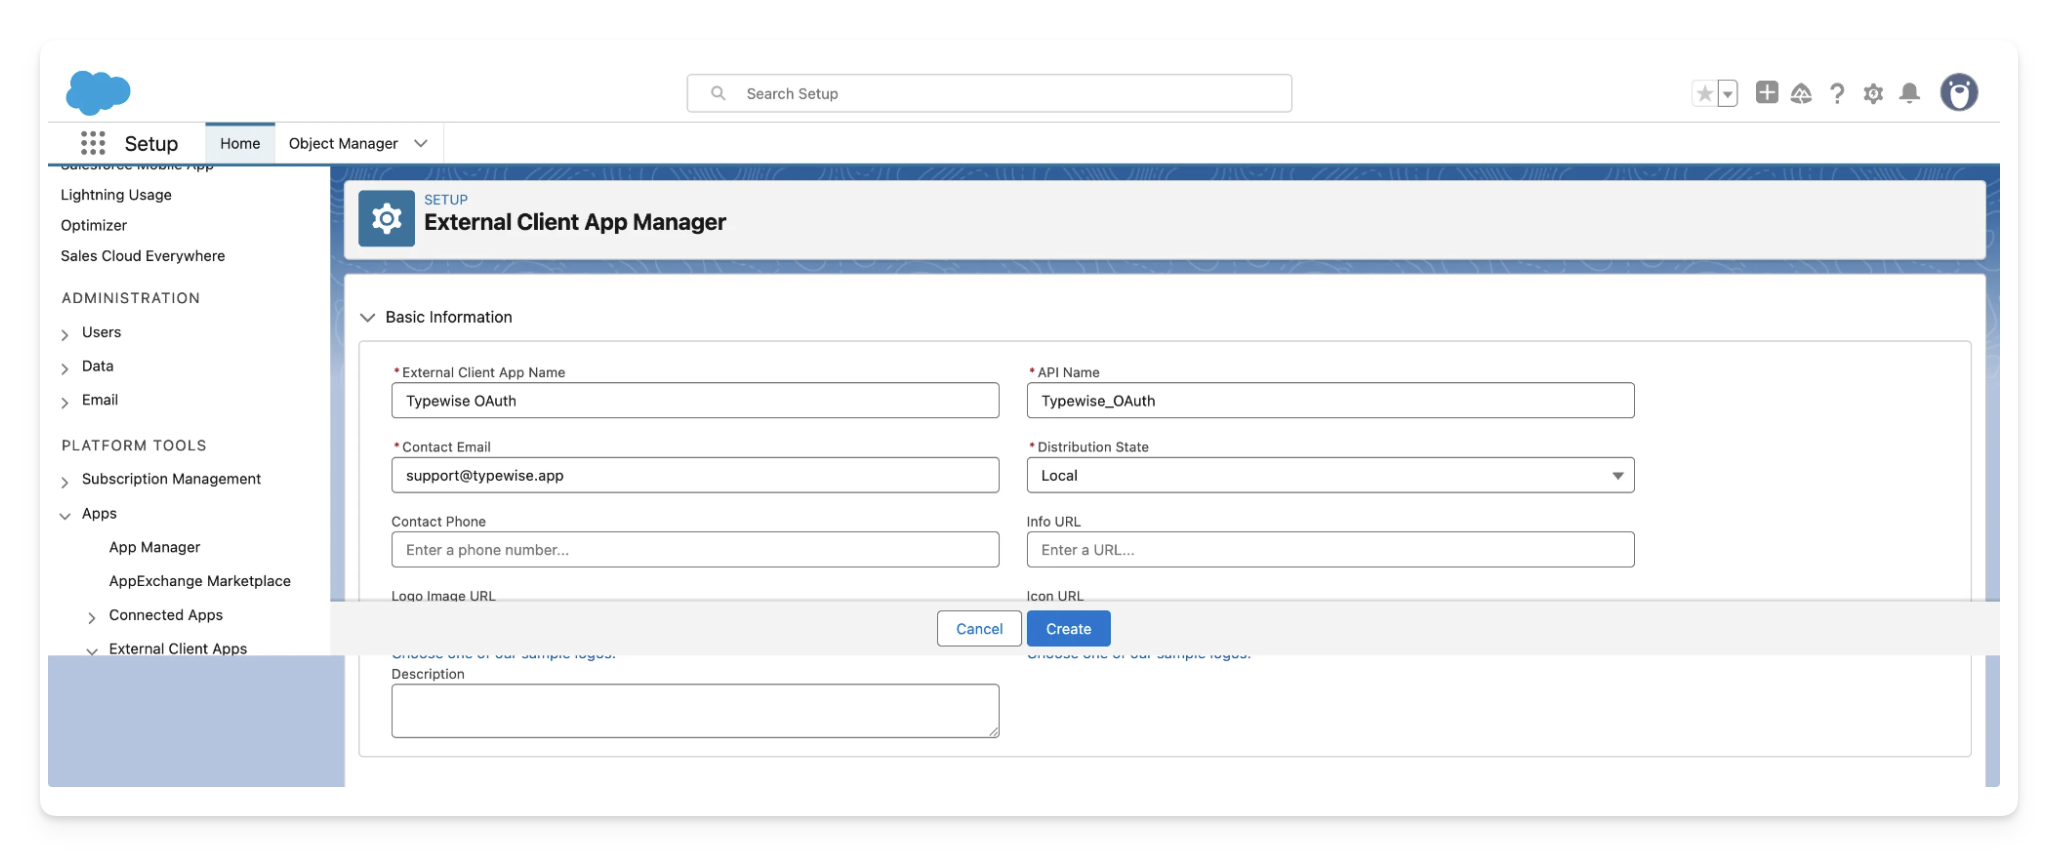Click the Favorites star icon
This screenshot has height=856, width=2058.
(1704, 93)
